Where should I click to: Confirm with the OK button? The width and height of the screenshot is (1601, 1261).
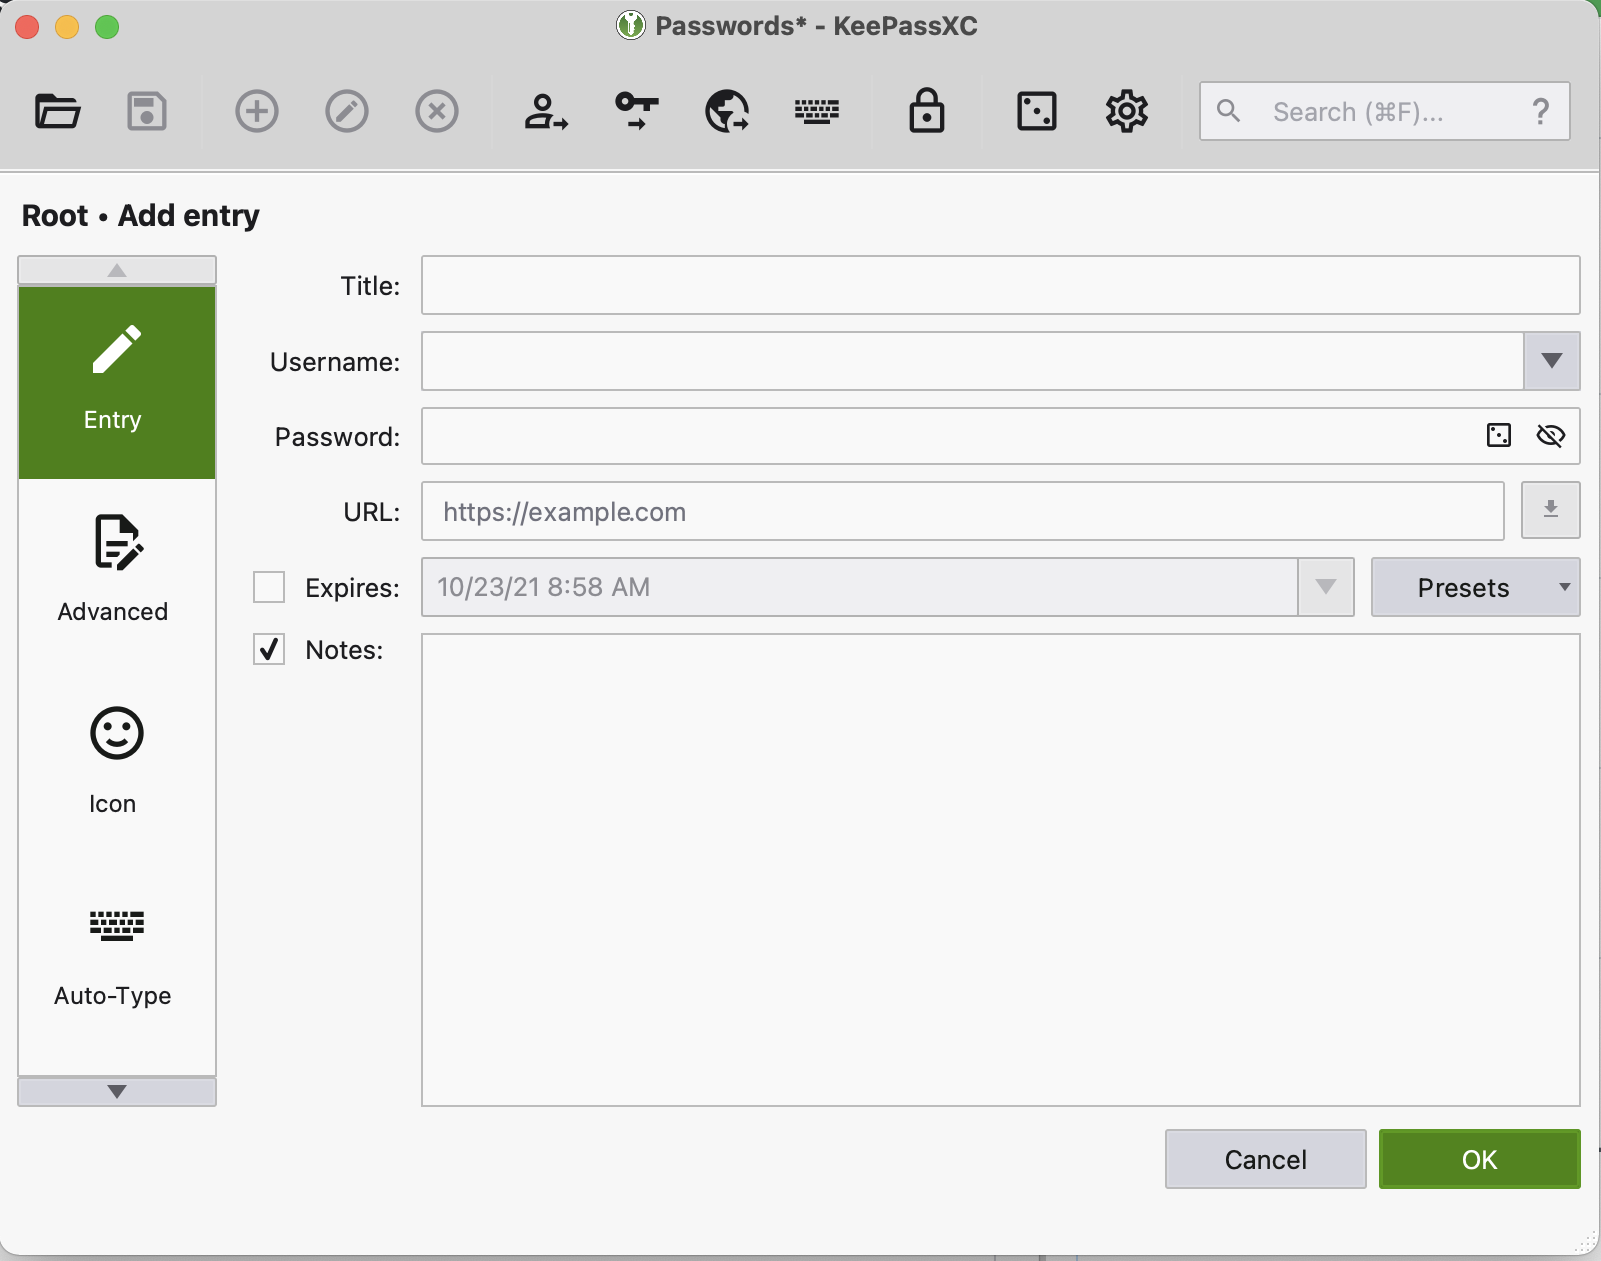point(1480,1159)
